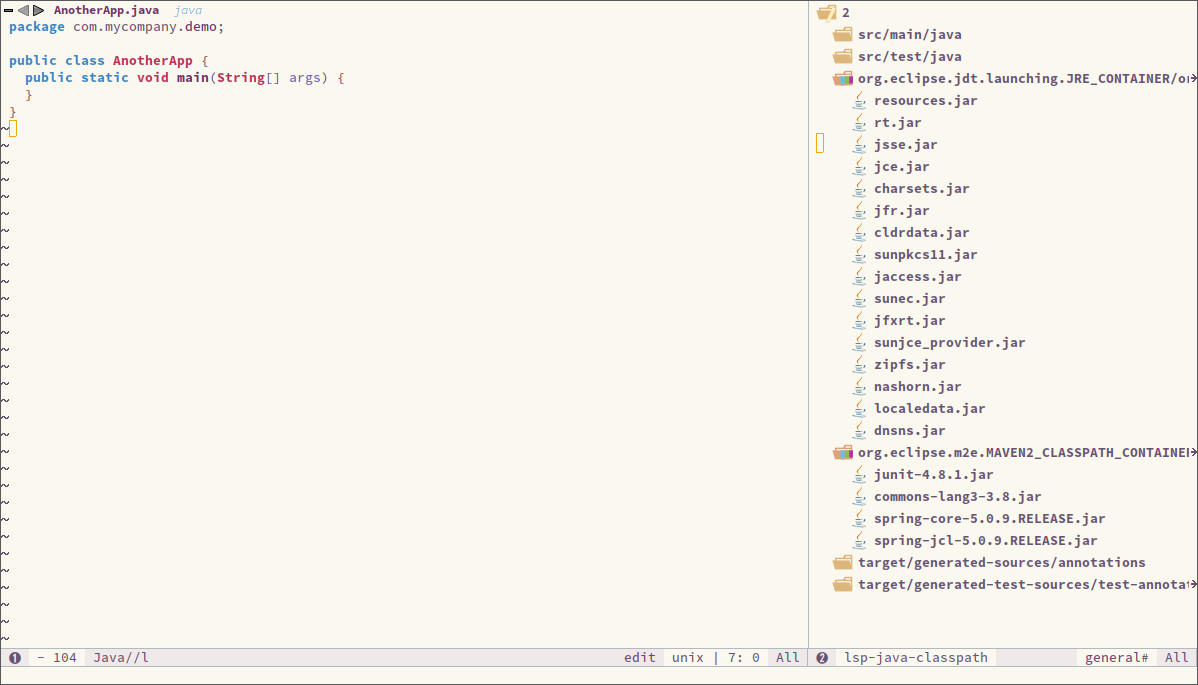Click the lsp-java-classpath buffer name
Screen dimensions: 1198x685
click(x=915, y=658)
